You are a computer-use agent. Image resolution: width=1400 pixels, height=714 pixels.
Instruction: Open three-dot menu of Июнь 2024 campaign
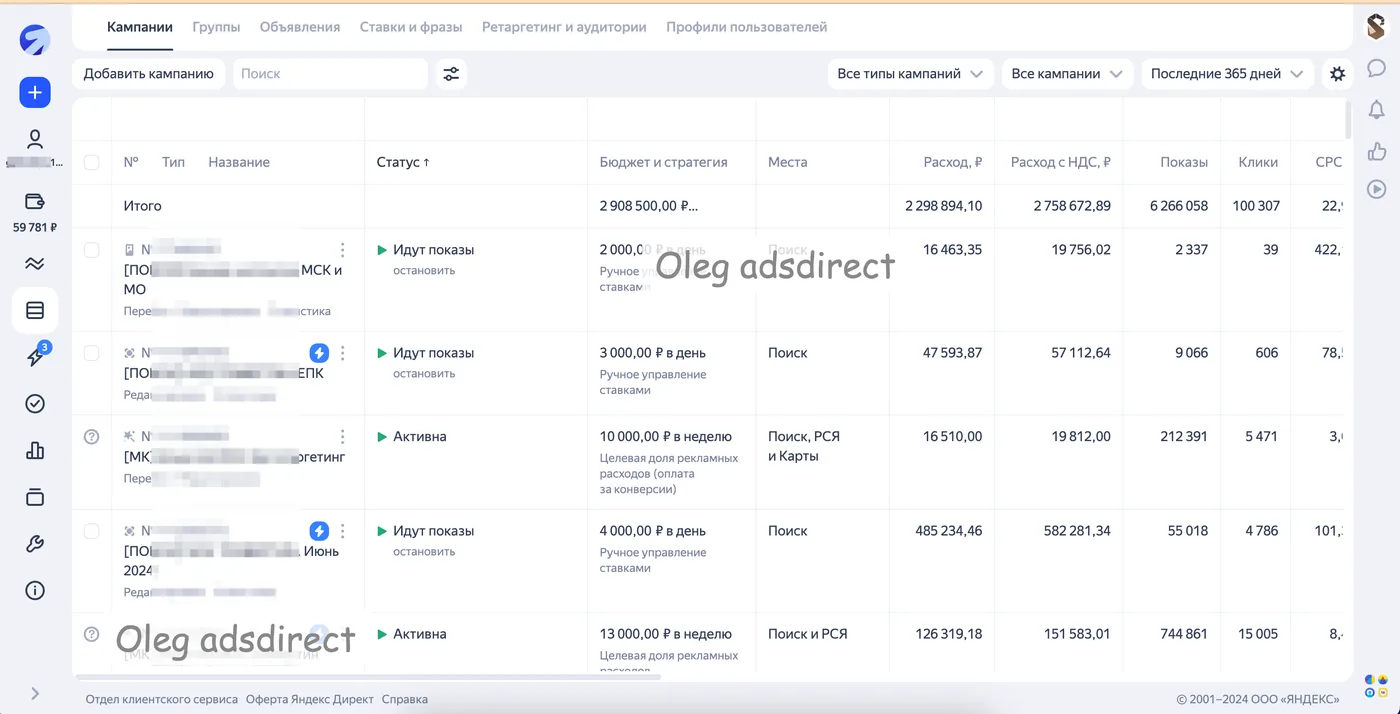(343, 531)
